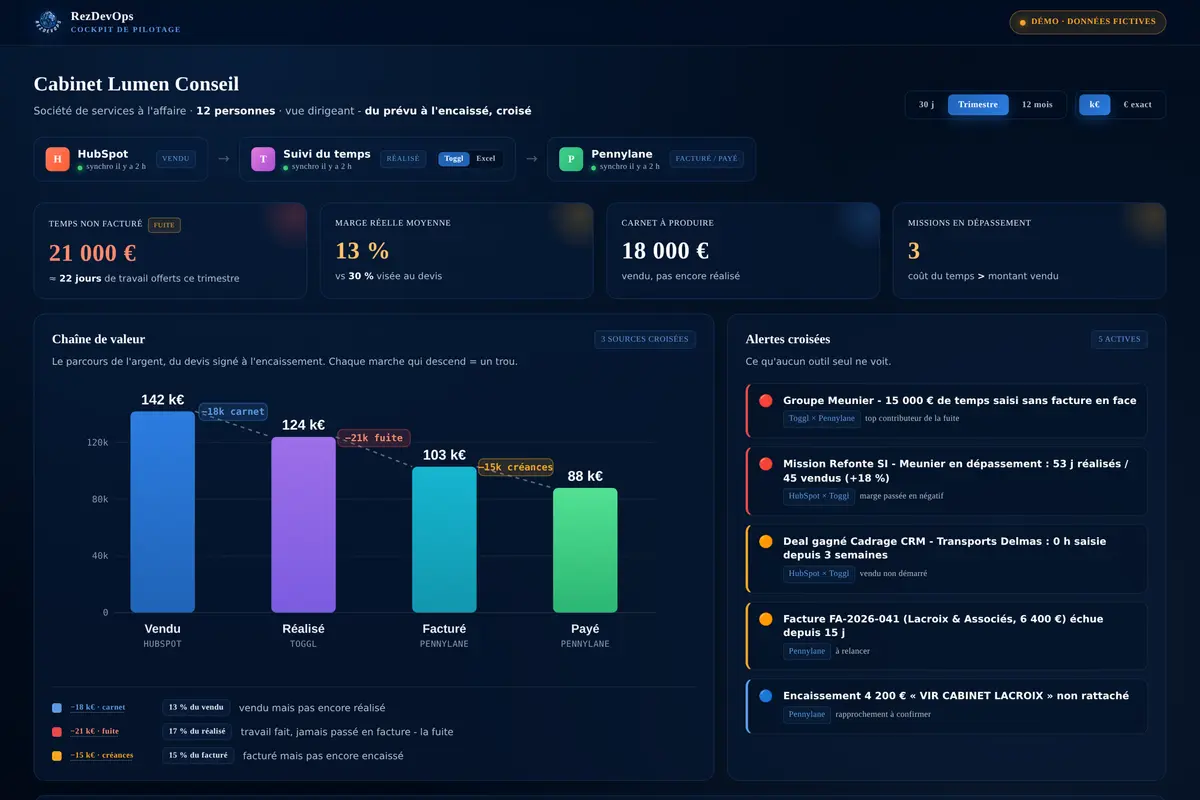This screenshot has height=800, width=1200.
Task: Click red alert dot for Mission Refonte SI
Action: coord(766,464)
